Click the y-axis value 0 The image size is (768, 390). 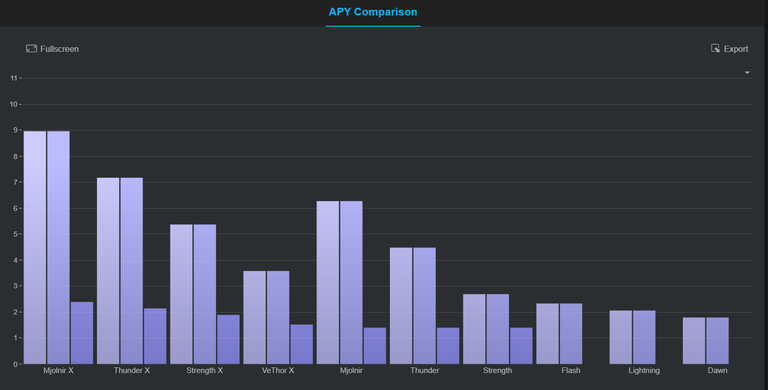click(15, 364)
